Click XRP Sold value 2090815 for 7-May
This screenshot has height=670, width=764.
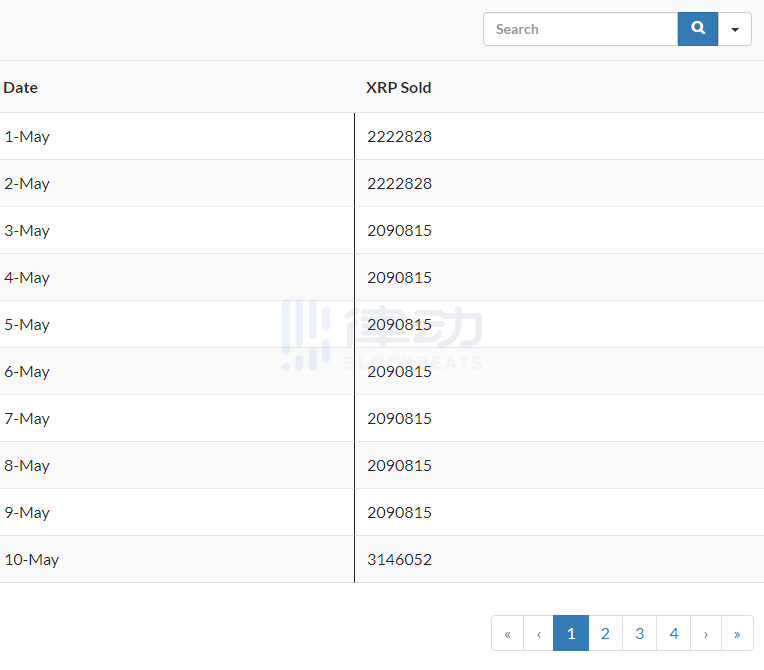pyautogui.click(x=400, y=419)
